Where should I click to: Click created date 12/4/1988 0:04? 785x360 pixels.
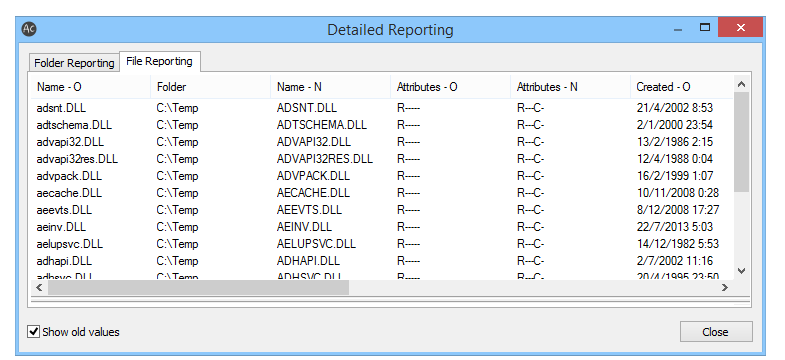[x=674, y=159]
